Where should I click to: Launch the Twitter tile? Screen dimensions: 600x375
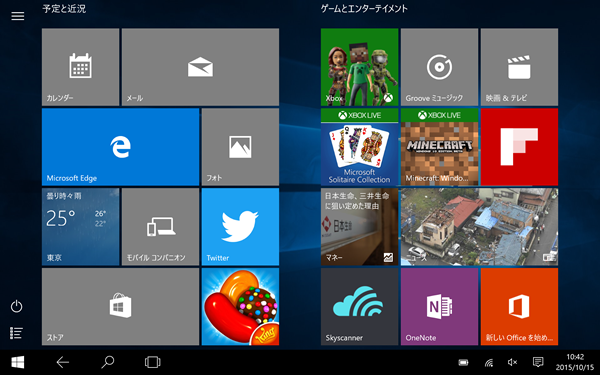[x=240, y=227]
